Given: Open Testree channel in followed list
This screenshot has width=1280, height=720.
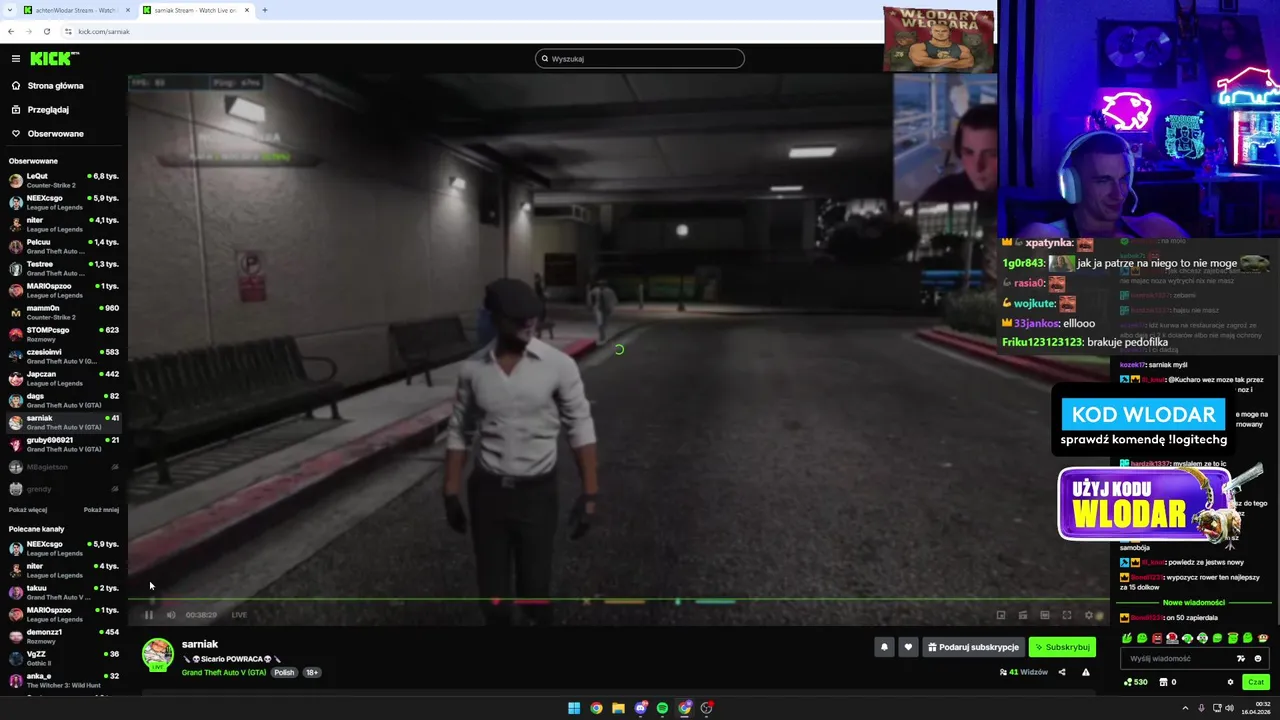Looking at the screenshot, I should click(x=64, y=268).
